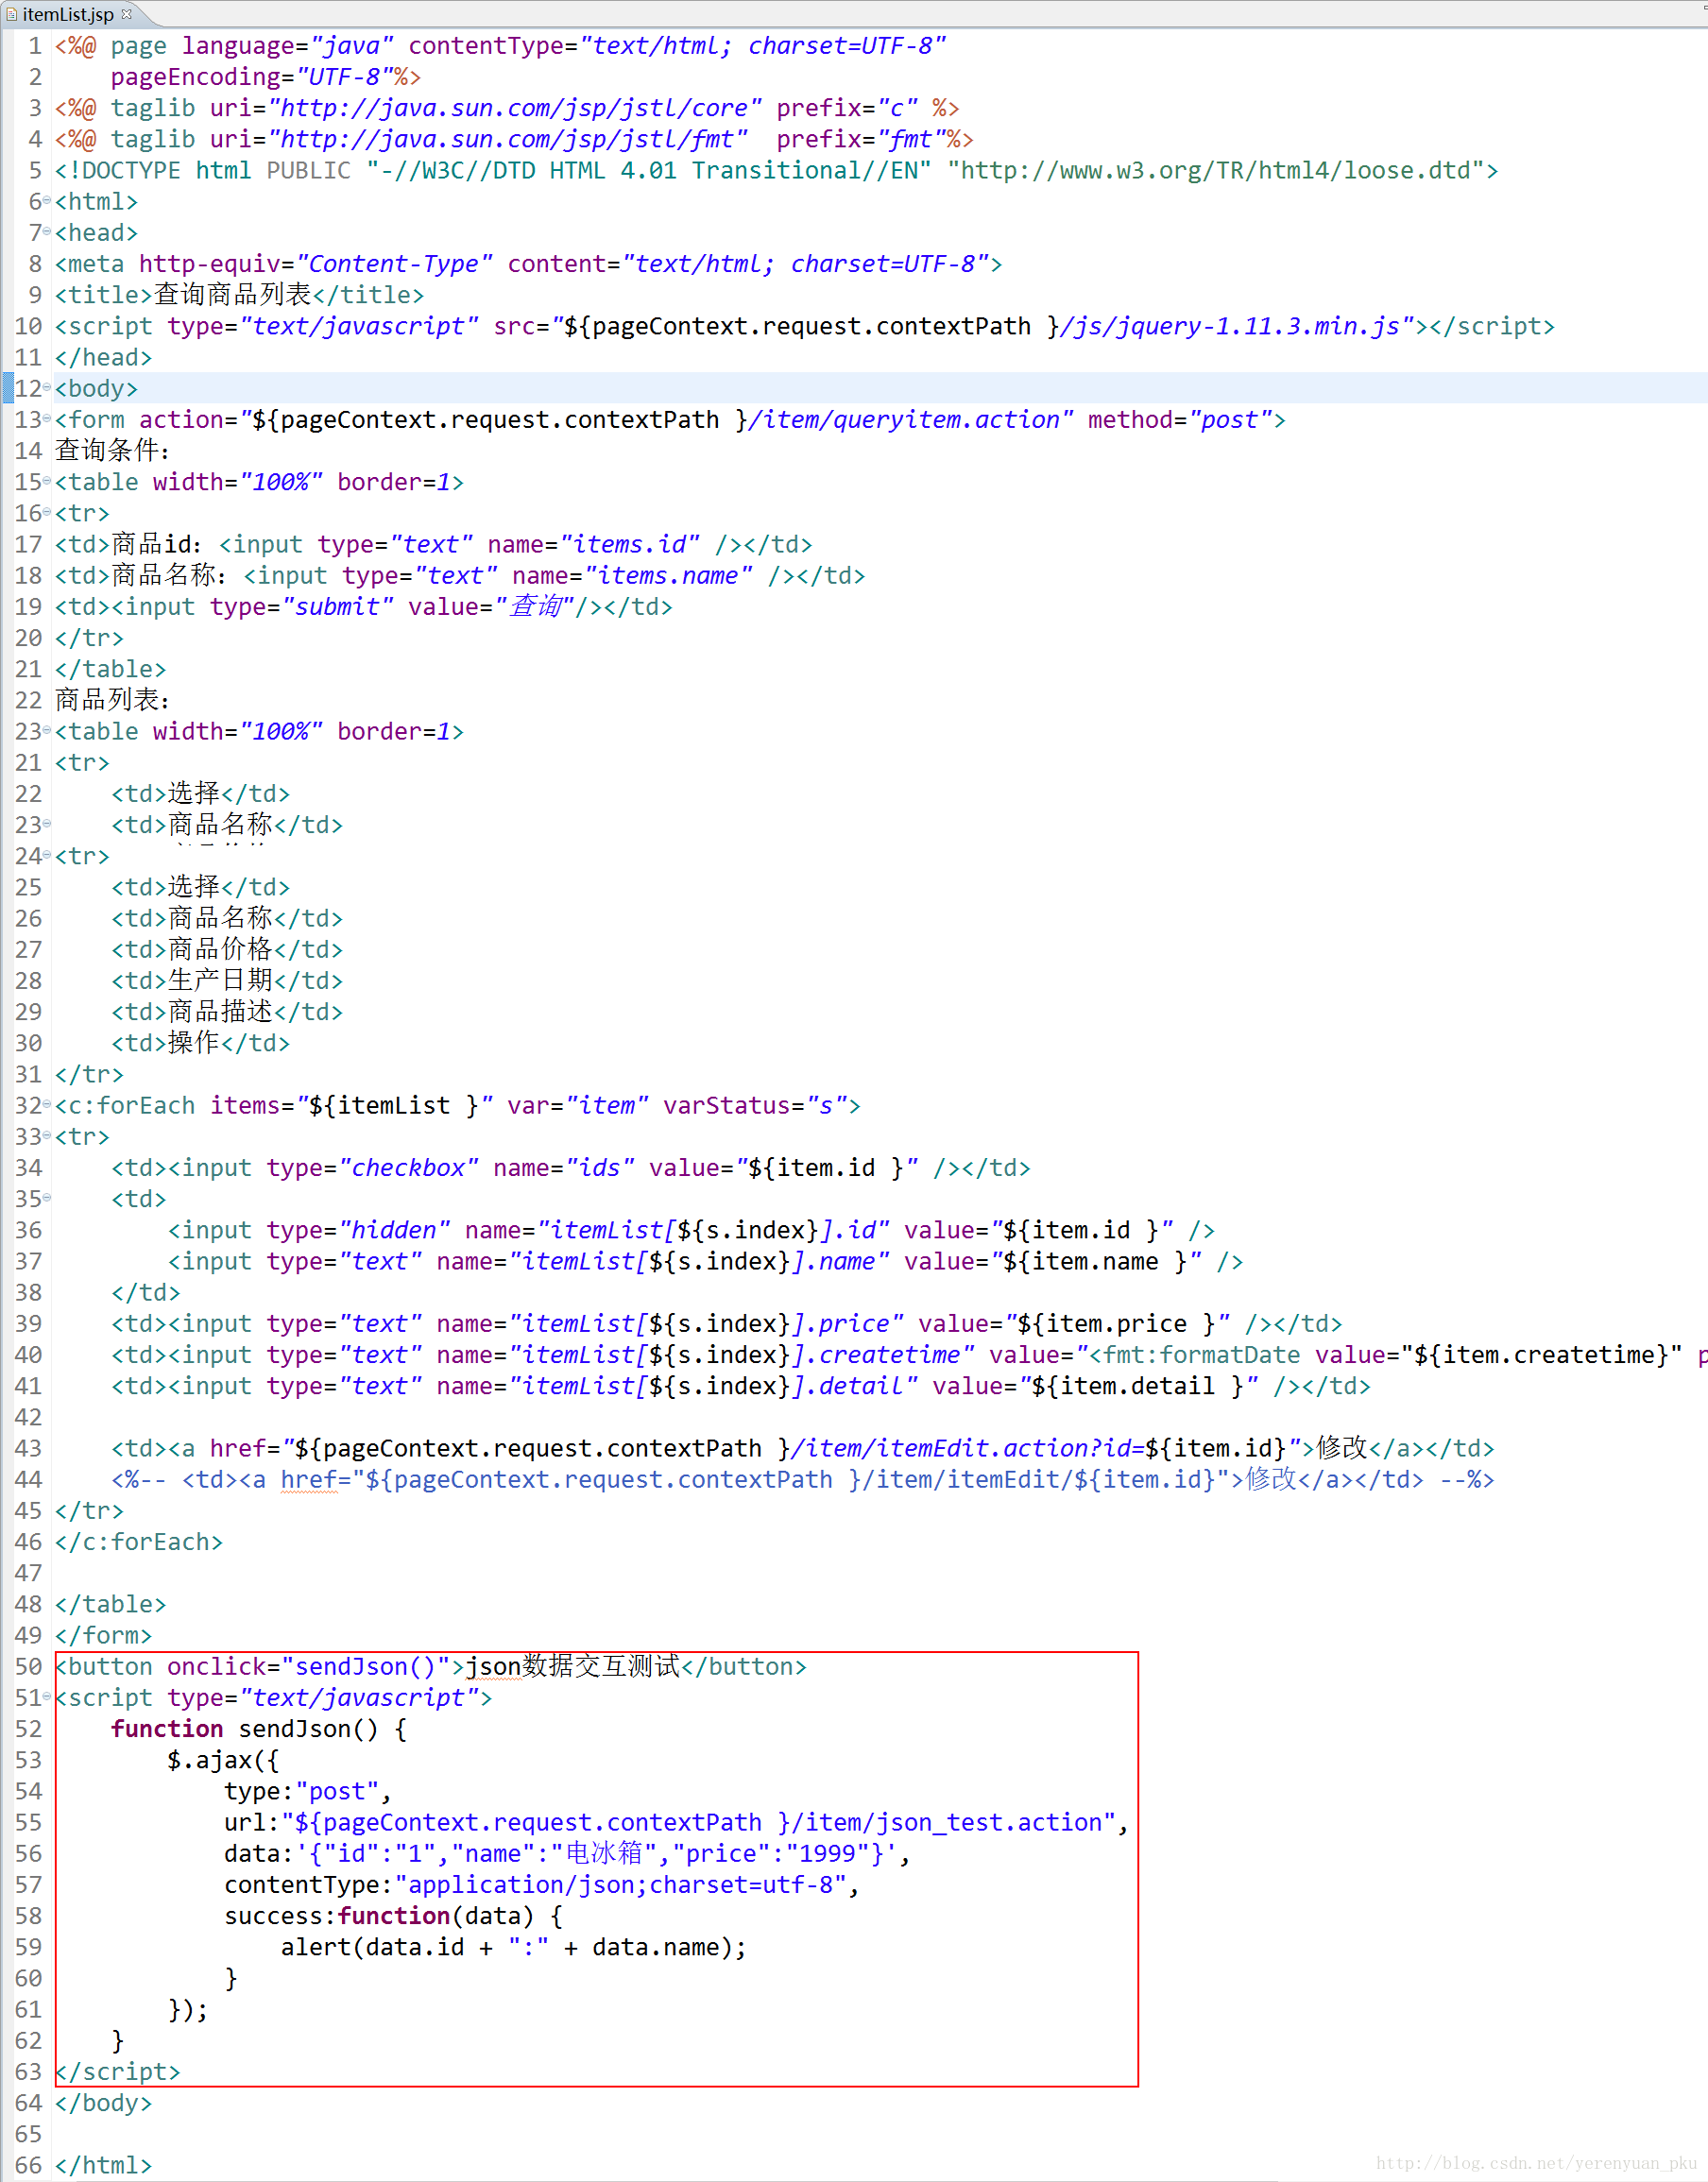This screenshot has height=2182, width=1708.
Task: Collapse the <html> fold at line 6
Action: (47, 200)
